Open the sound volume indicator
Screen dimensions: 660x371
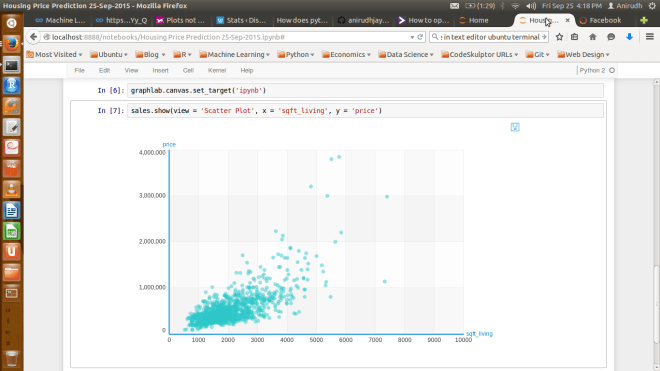point(531,6)
